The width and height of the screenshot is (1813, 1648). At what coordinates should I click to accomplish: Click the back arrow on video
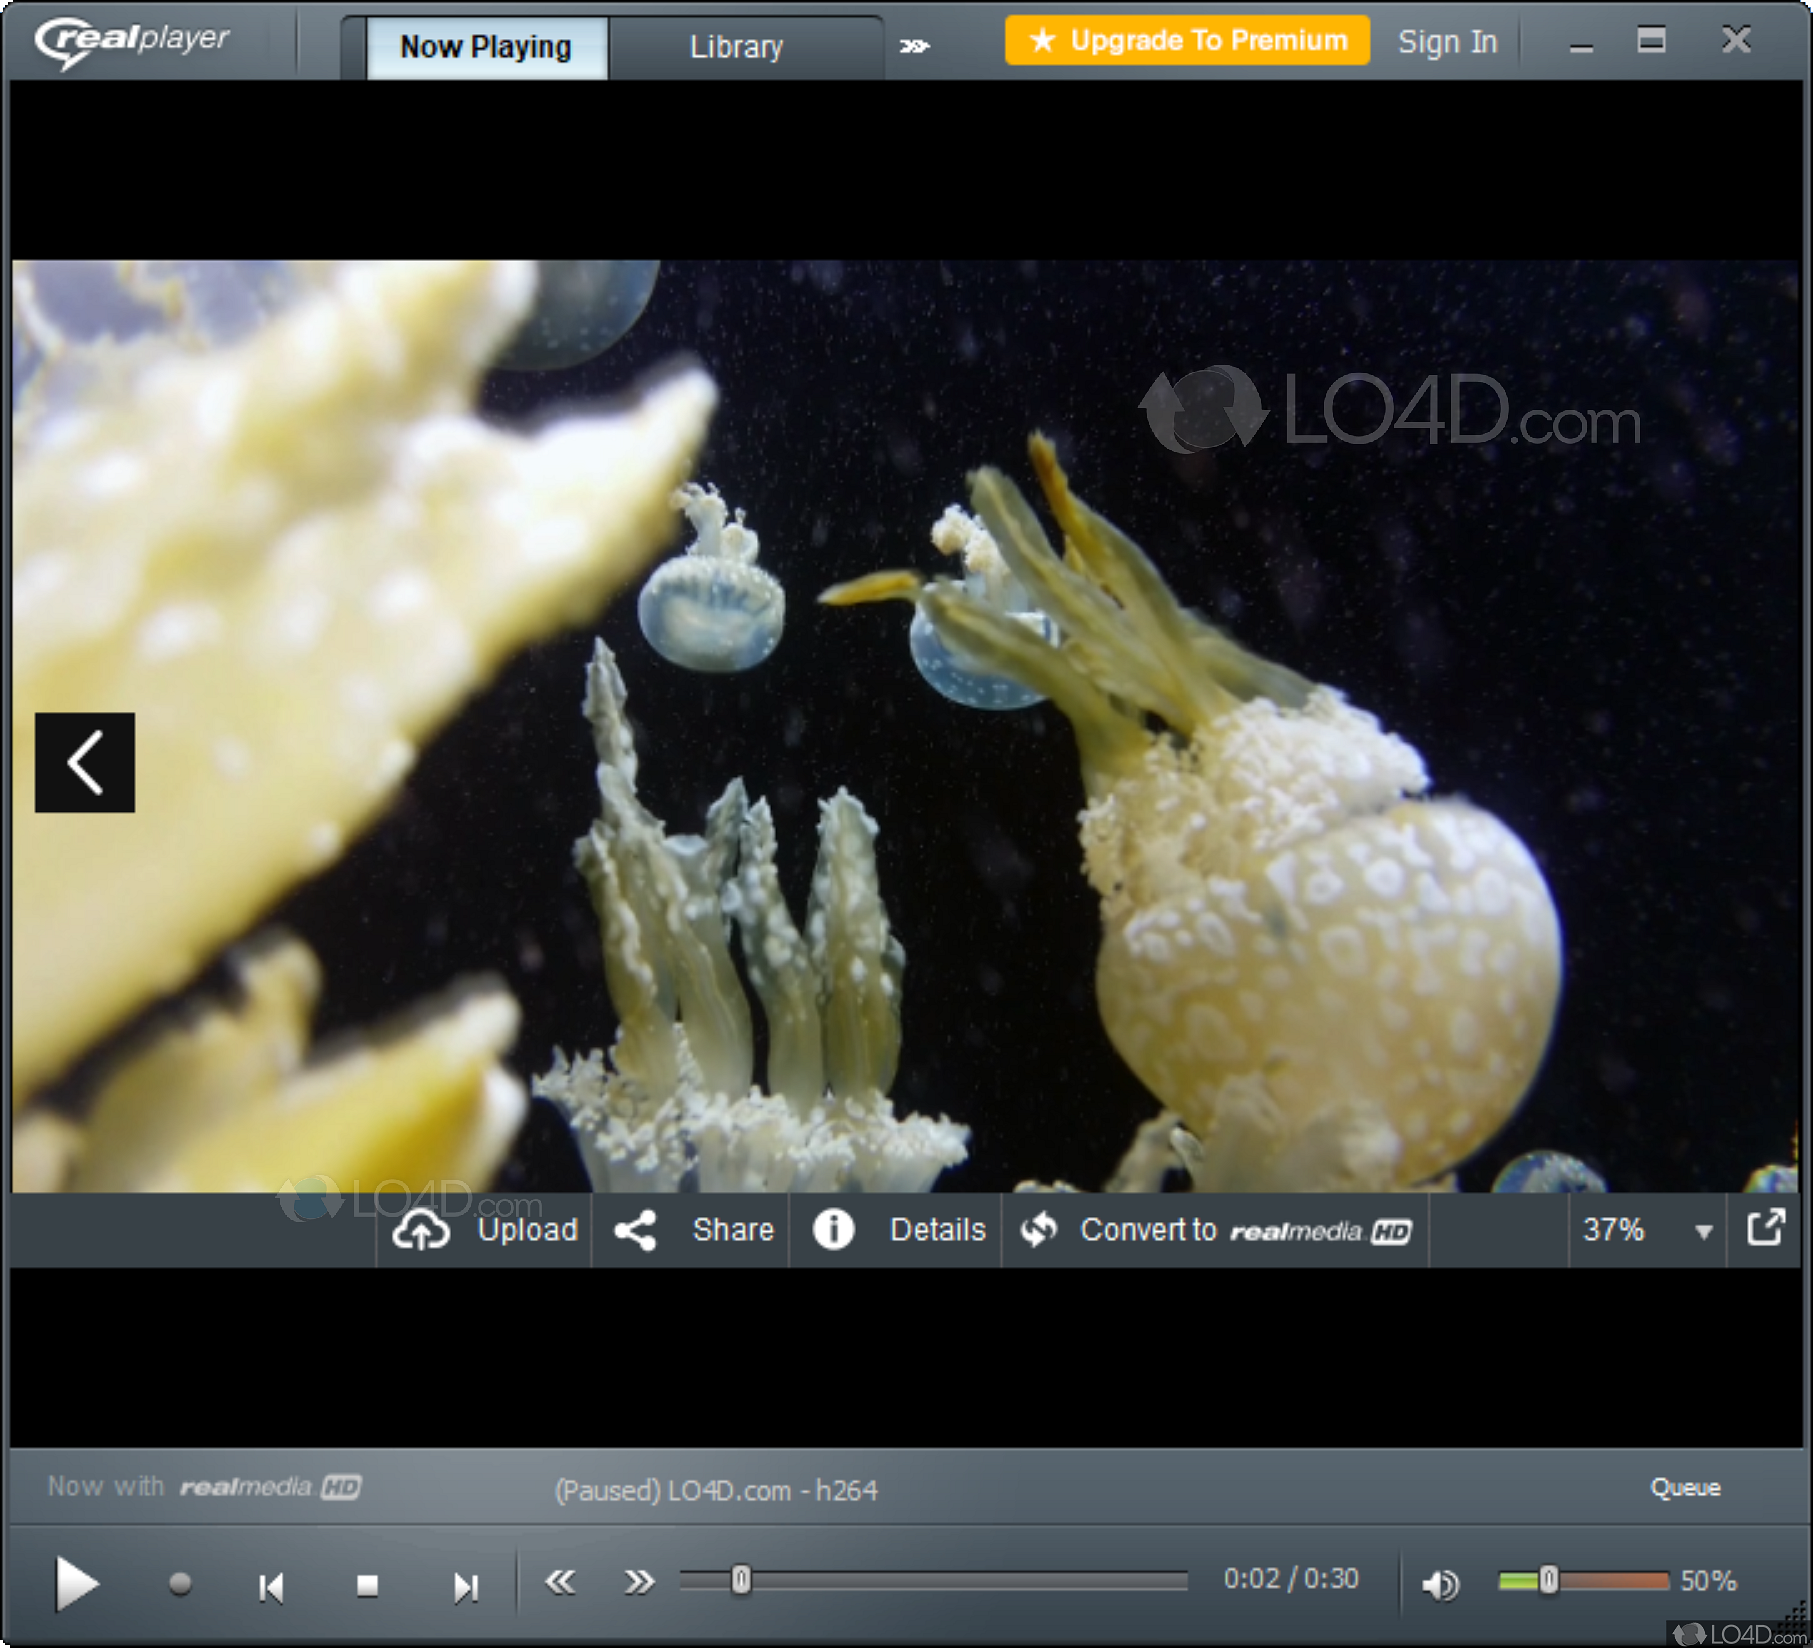(x=85, y=762)
